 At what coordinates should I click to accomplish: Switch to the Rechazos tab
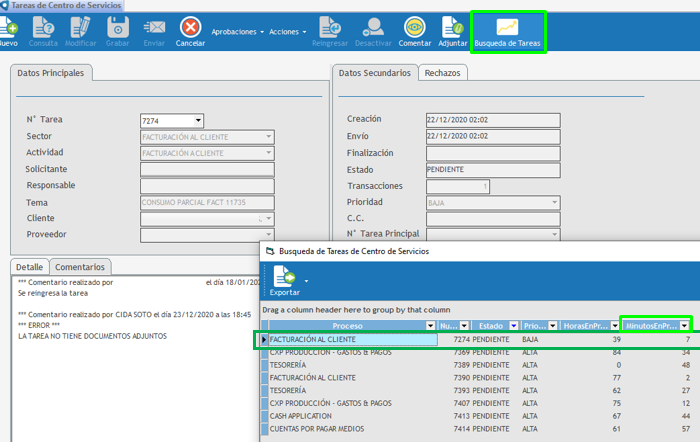pyautogui.click(x=443, y=73)
